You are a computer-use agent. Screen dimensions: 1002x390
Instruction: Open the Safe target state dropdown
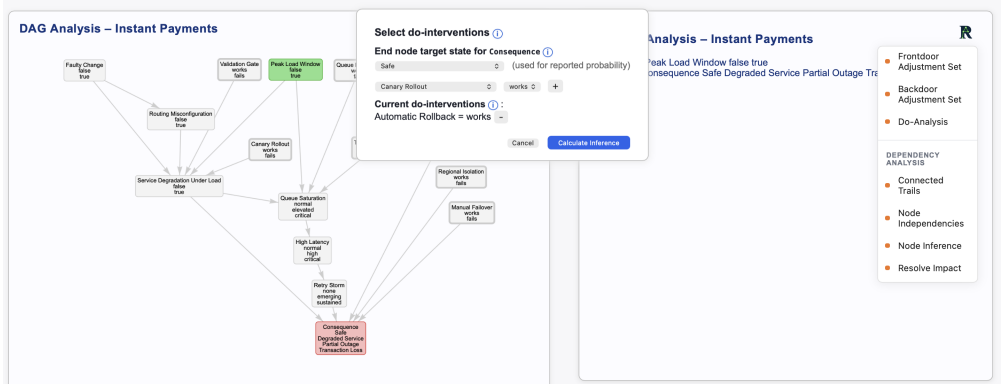440,66
